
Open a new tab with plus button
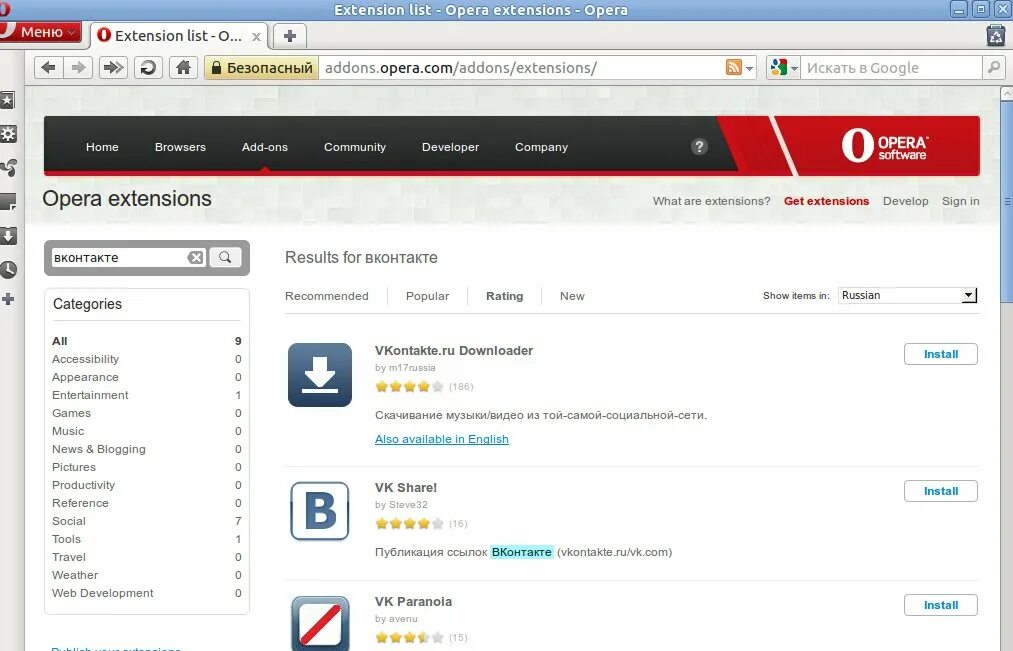click(x=289, y=36)
